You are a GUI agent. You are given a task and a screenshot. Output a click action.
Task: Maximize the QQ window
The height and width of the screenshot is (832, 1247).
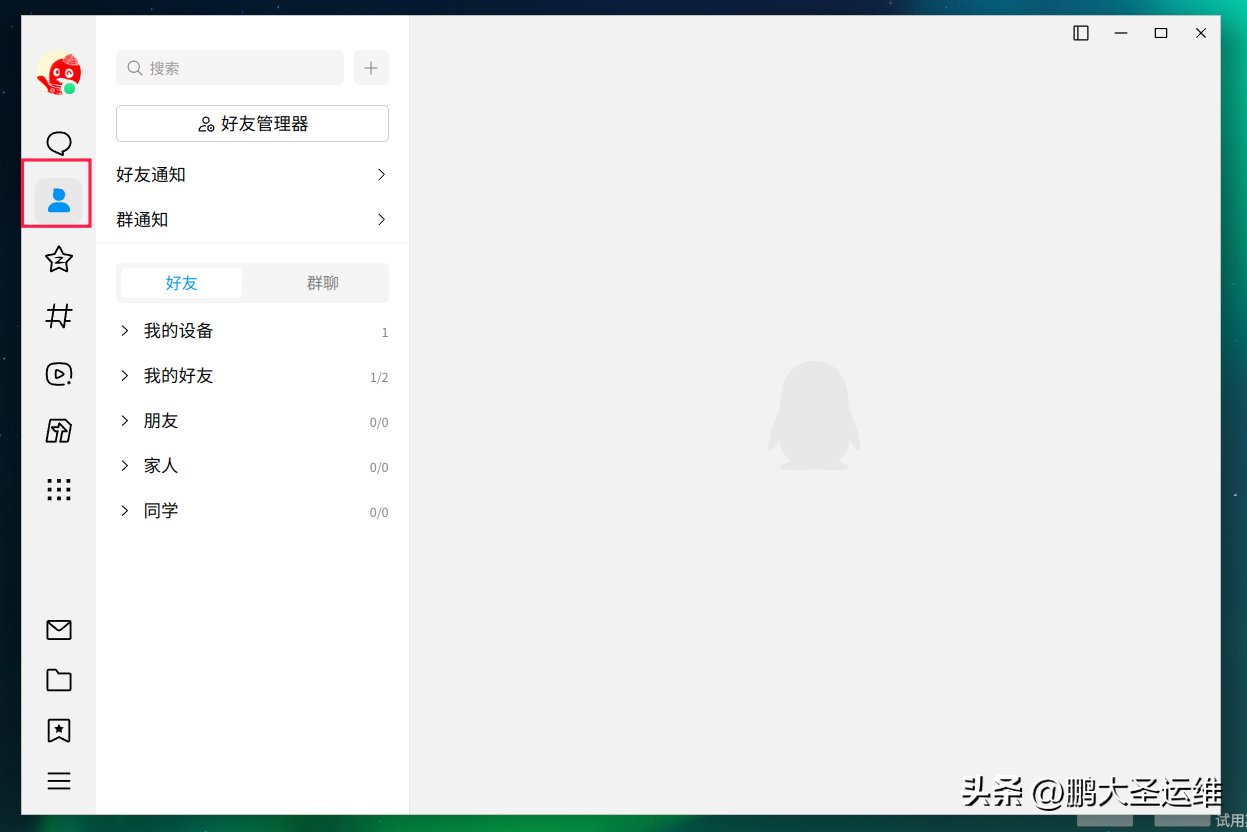[1161, 33]
